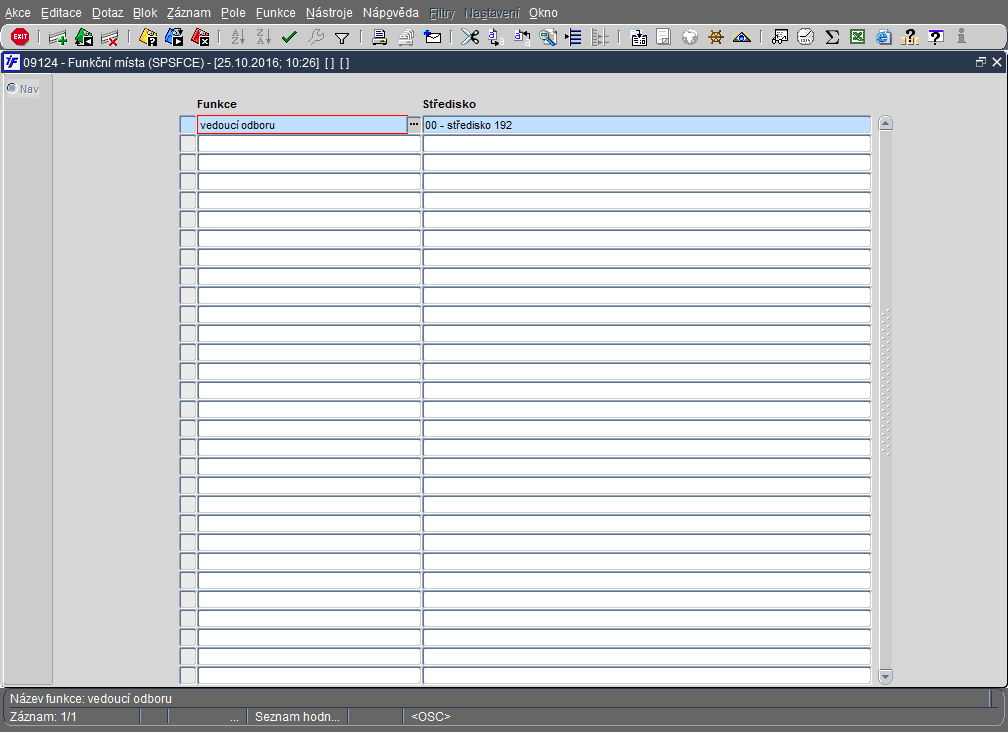Click the yellow query icon with question mark
Screen dimensions: 1008x732
tap(148, 37)
